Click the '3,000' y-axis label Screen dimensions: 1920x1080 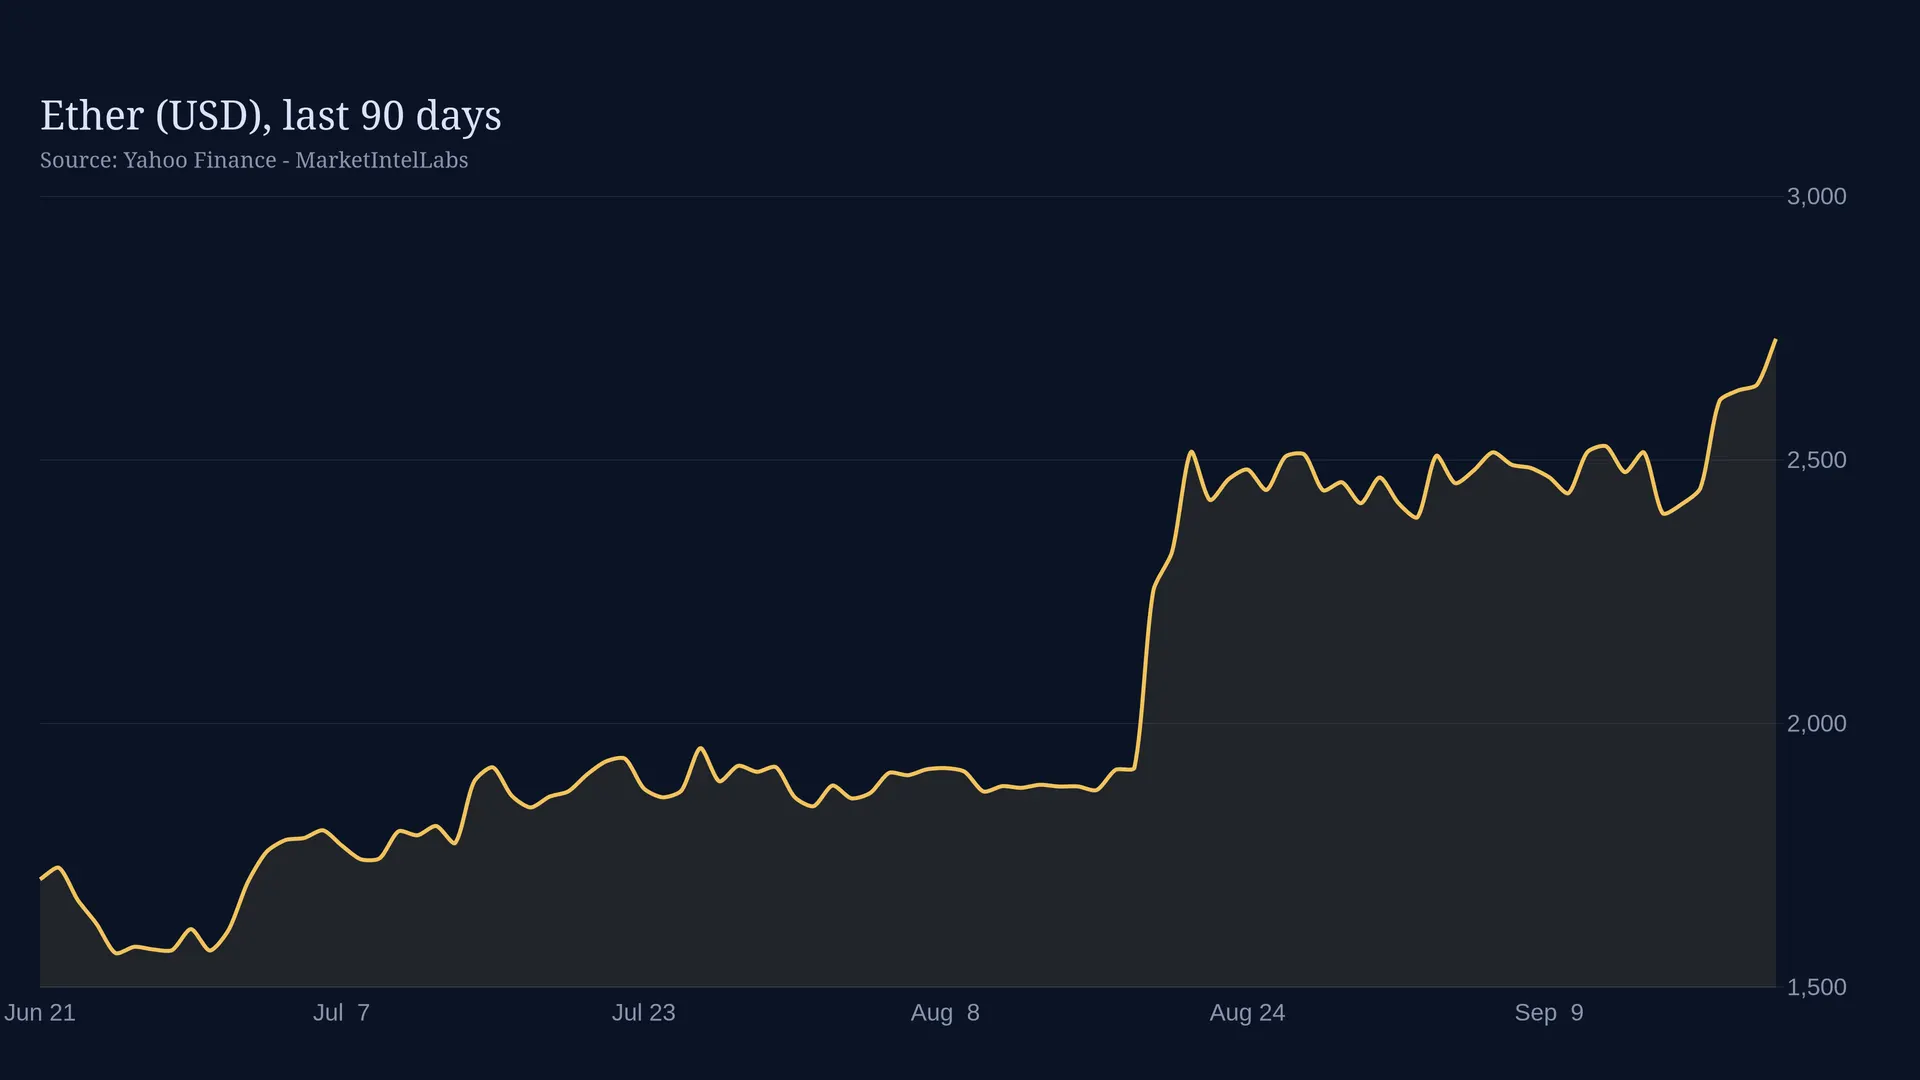click(x=1816, y=196)
